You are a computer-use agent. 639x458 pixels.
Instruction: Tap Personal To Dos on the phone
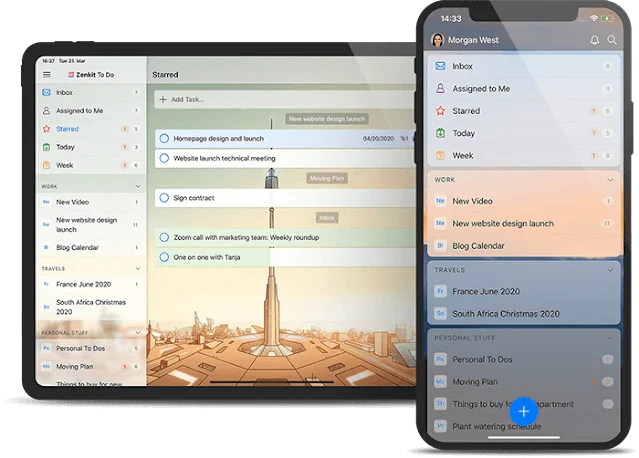523,359
